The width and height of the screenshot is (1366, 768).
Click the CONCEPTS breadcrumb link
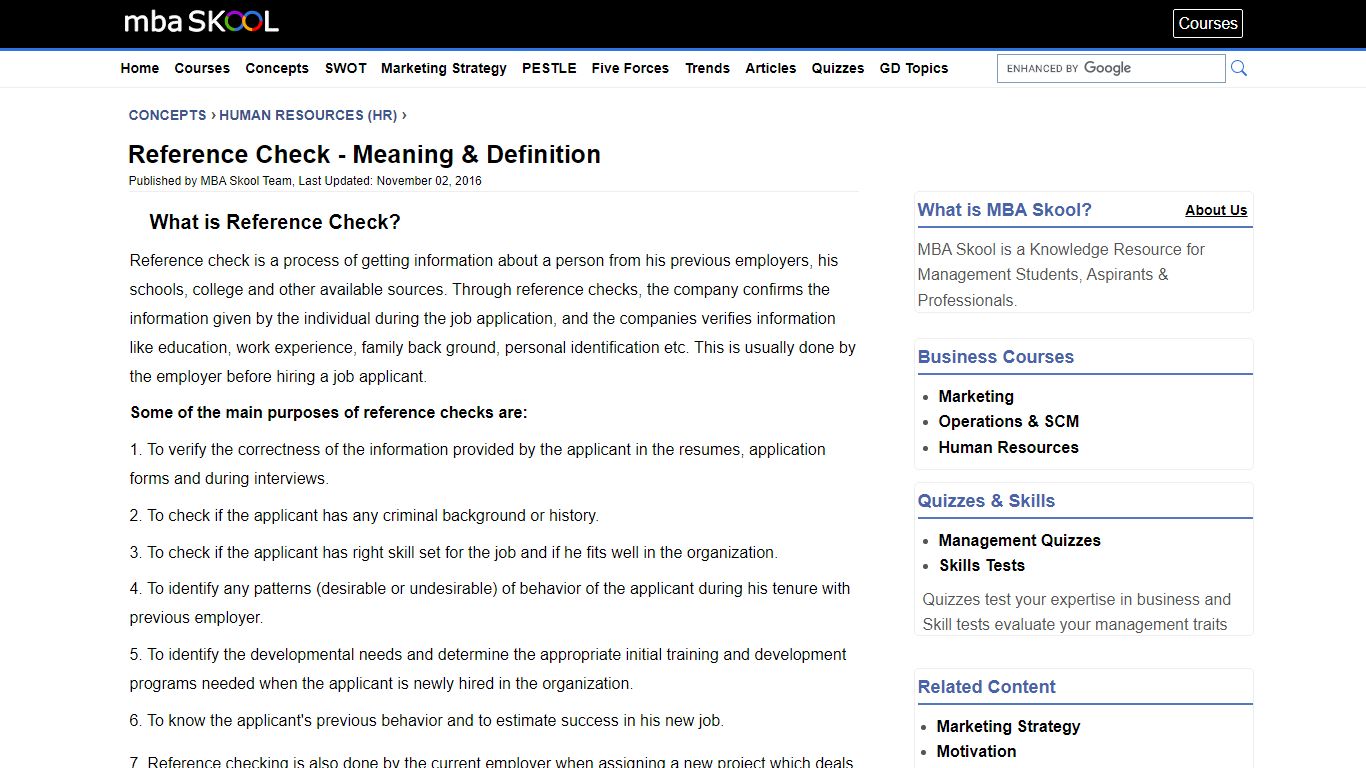pyautogui.click(x=167, y=115)
